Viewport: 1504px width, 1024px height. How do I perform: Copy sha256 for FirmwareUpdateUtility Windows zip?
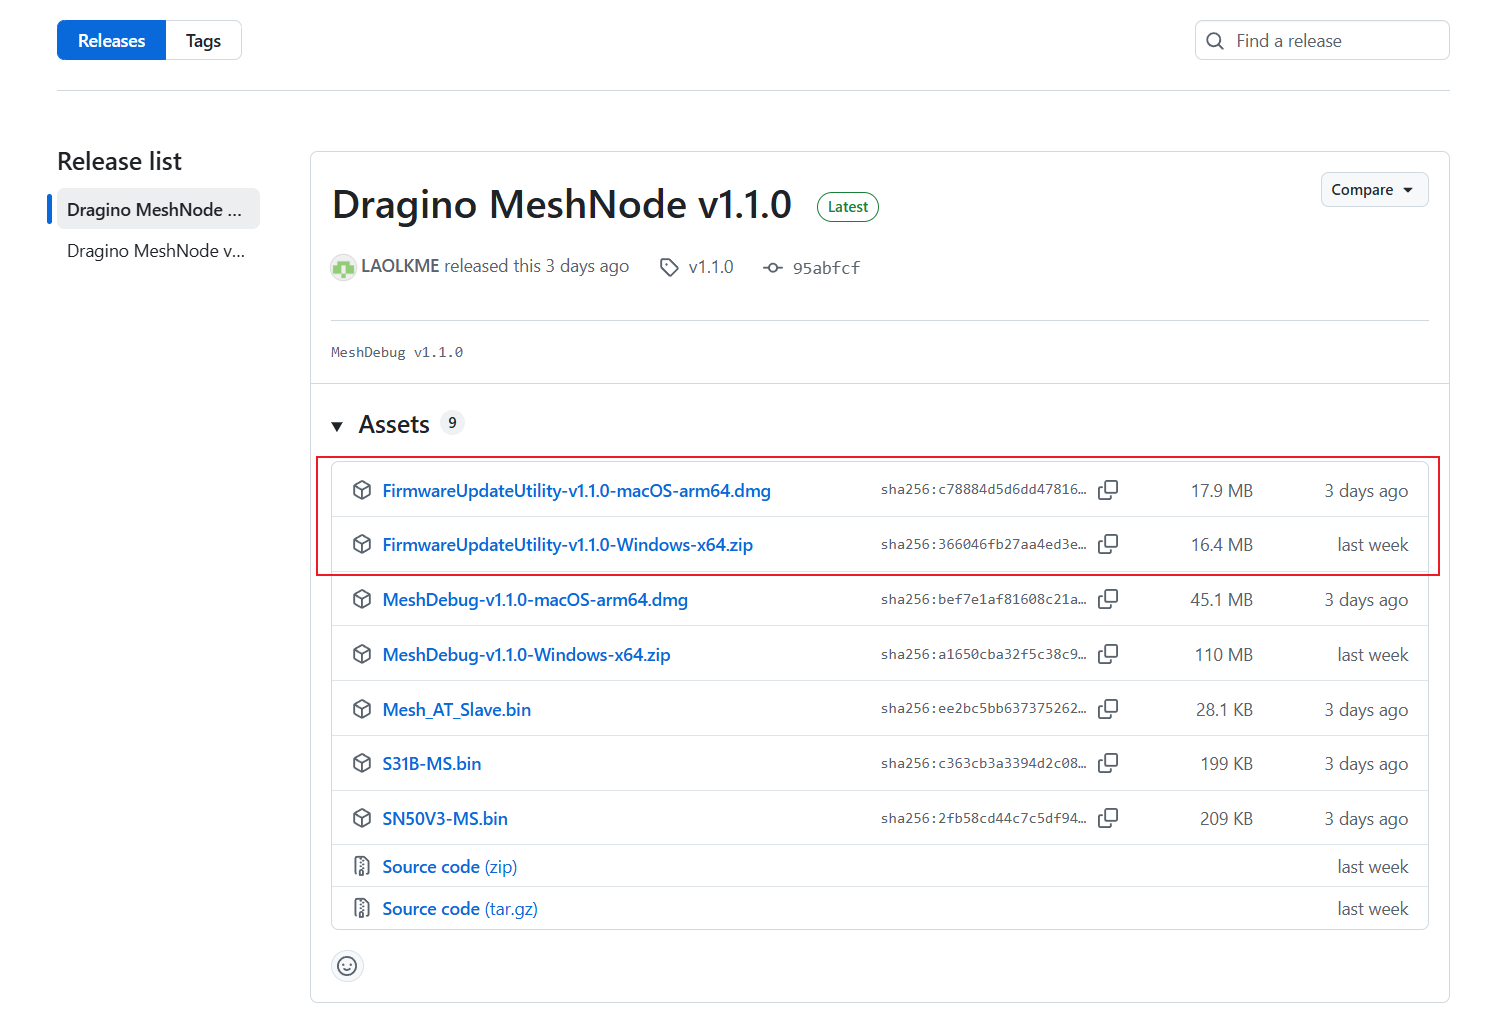[x=1108, y=544]
